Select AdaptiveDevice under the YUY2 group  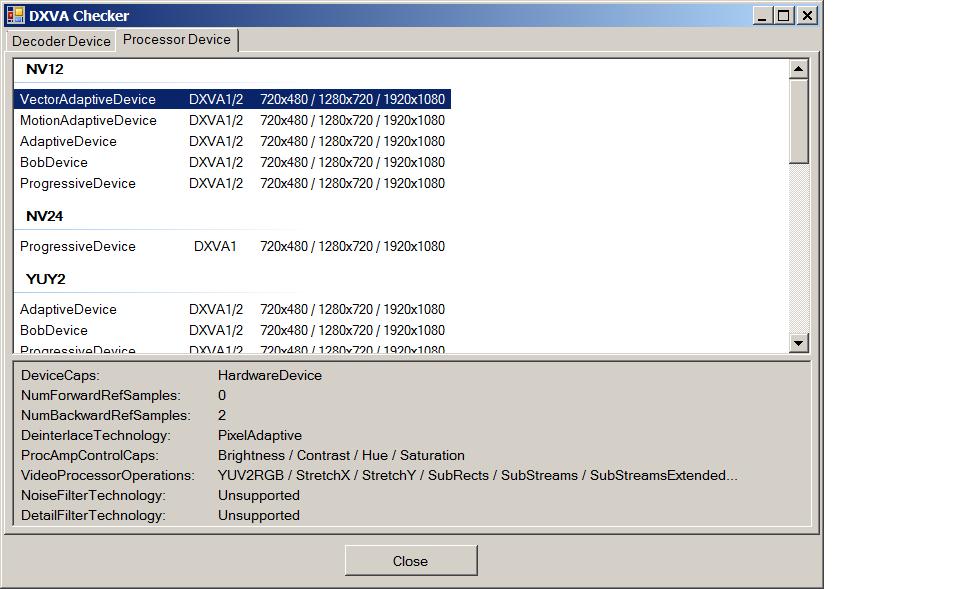68,309
